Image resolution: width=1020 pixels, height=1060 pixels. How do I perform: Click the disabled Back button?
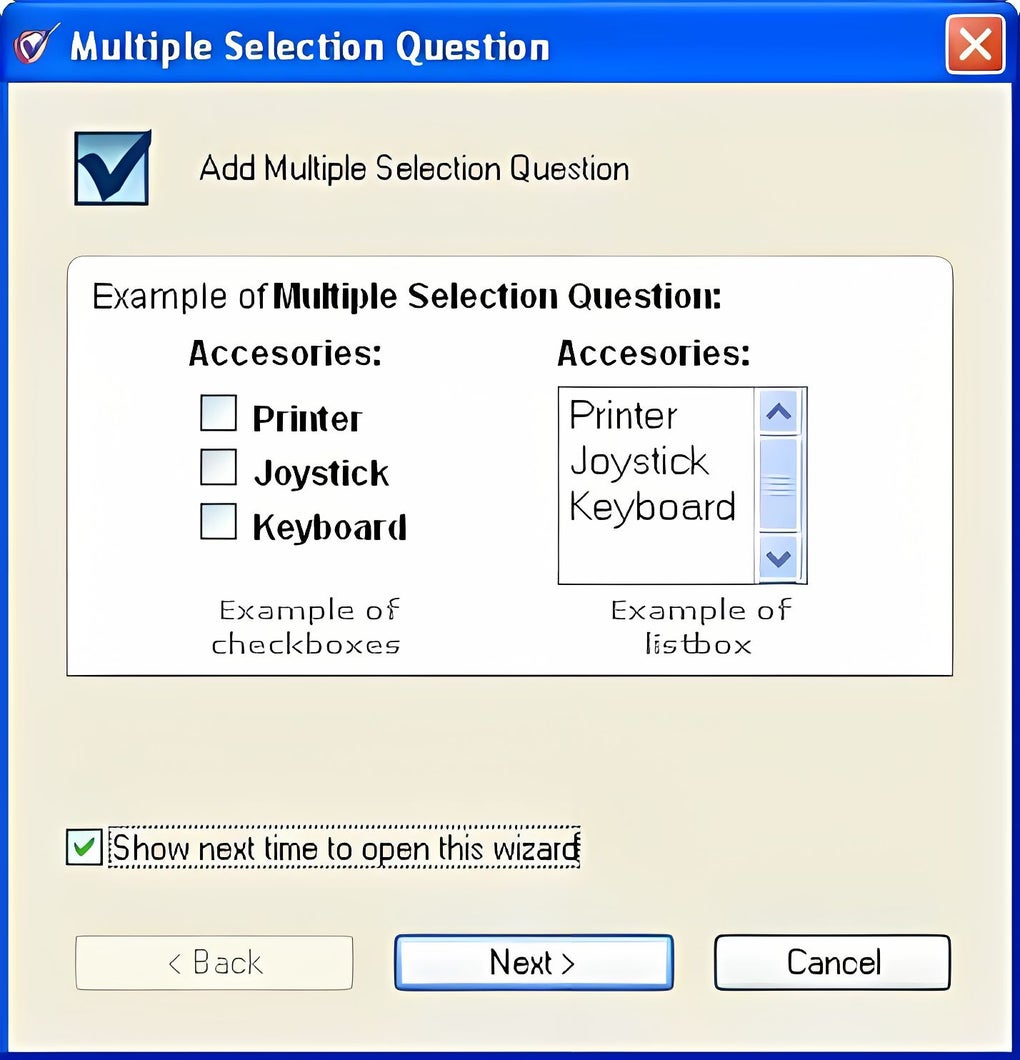(214, 962)
